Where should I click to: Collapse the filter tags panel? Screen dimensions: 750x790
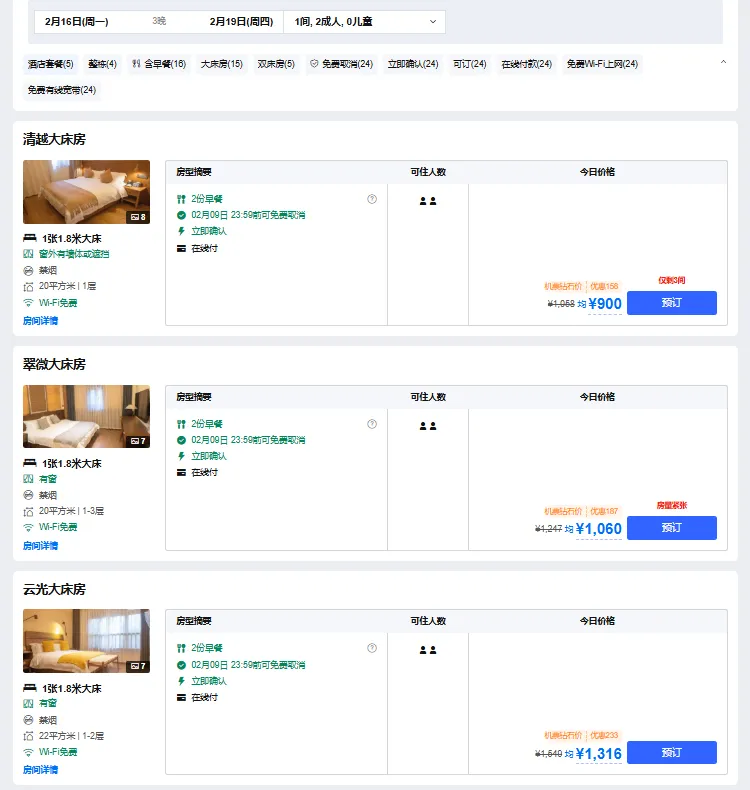[723, 63]
